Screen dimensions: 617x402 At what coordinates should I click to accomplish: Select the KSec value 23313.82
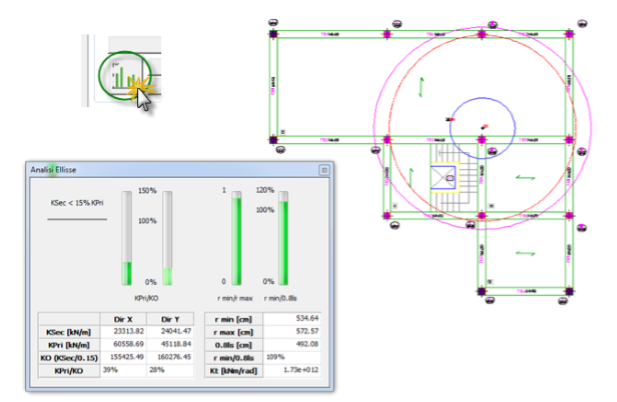point(129,331)
